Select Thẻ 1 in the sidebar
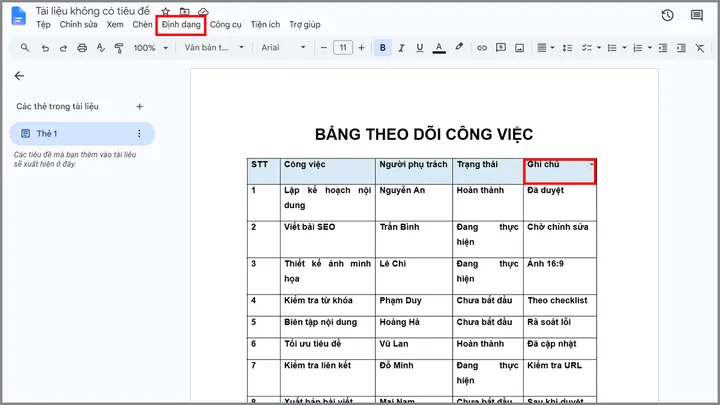720x405 pixels. point(82,134)
